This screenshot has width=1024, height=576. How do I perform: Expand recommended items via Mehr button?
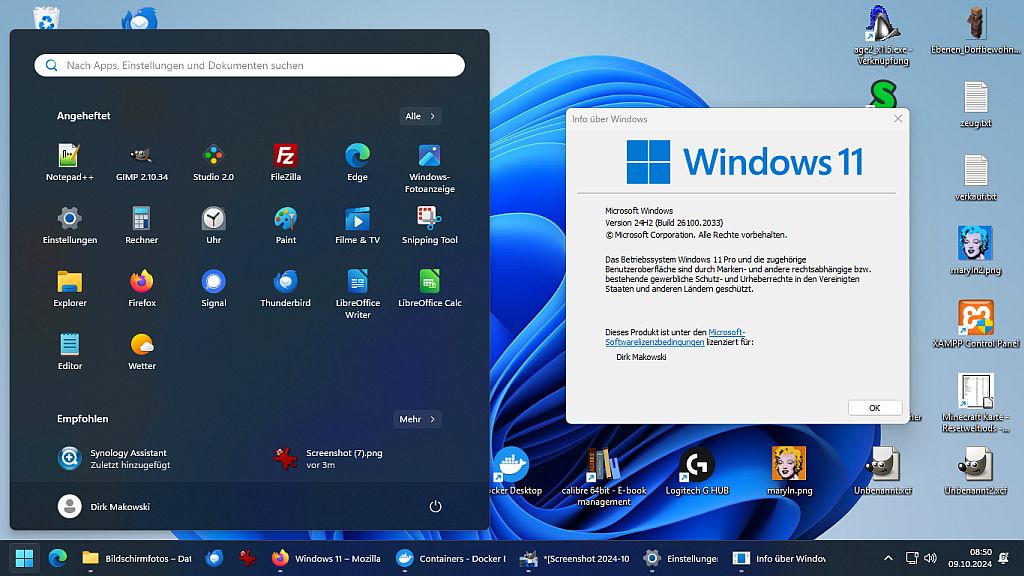tap(417, 419)
